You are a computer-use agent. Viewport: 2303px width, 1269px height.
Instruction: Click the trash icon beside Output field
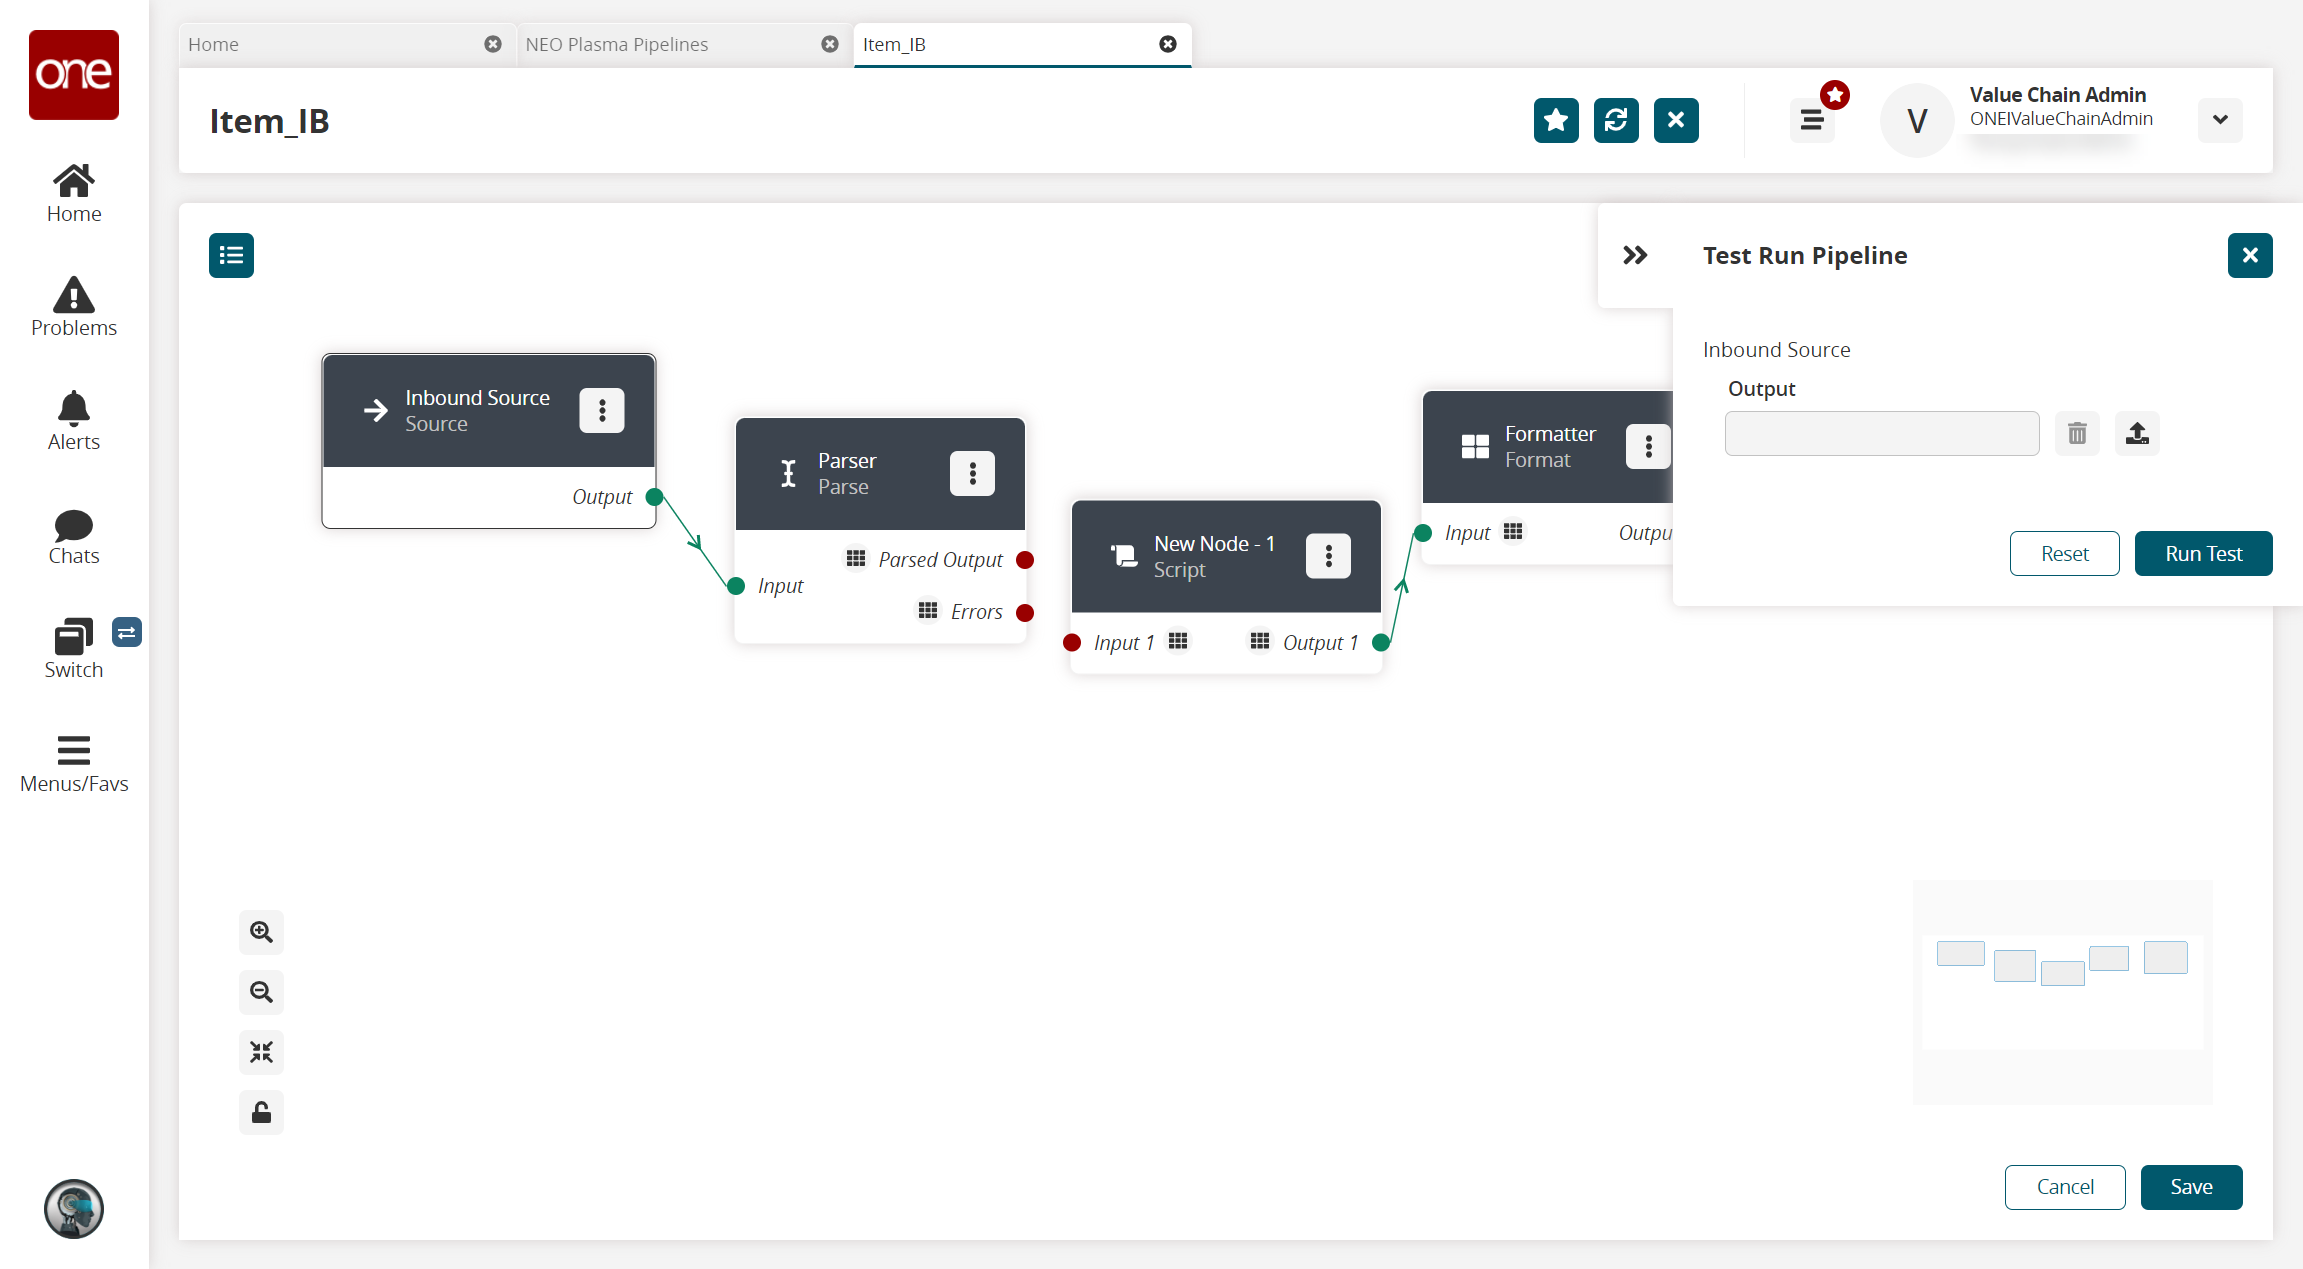(2077, 433)
